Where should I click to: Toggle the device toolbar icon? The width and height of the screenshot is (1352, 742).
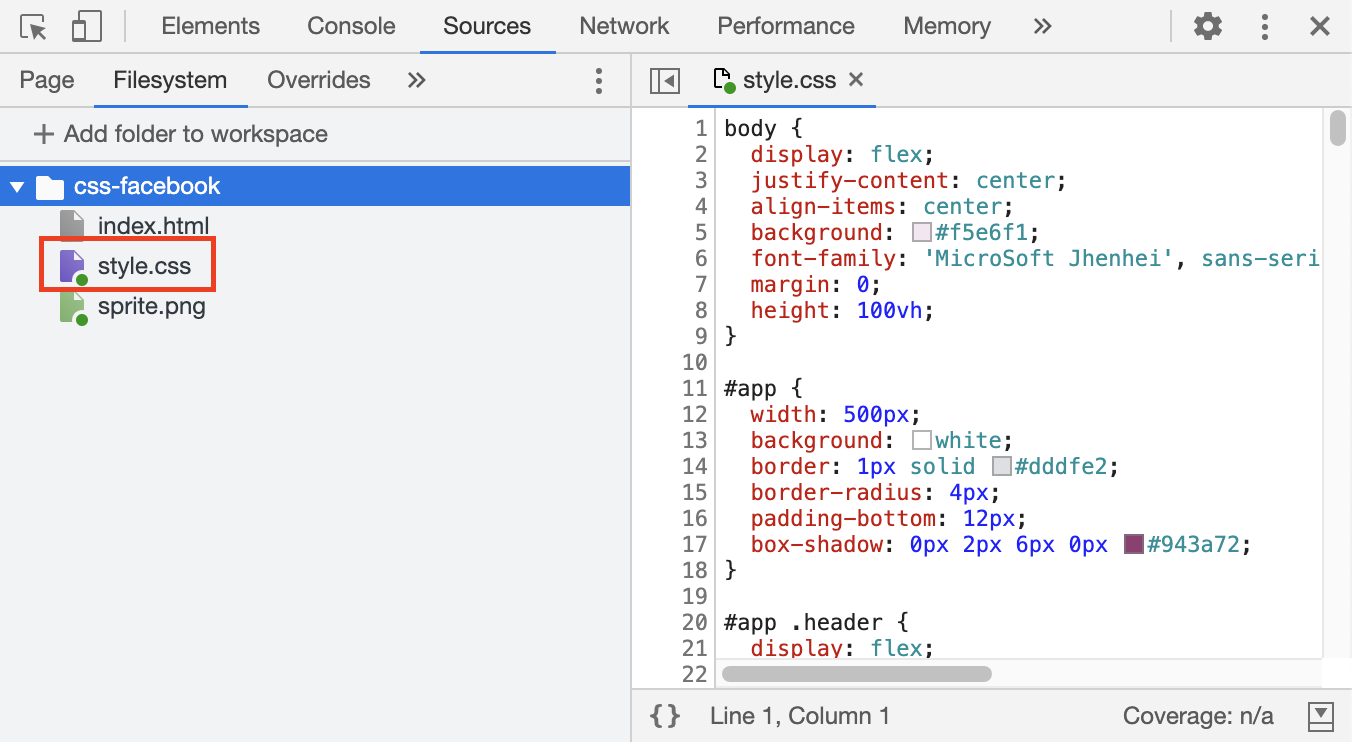click(x=87, y=27)
